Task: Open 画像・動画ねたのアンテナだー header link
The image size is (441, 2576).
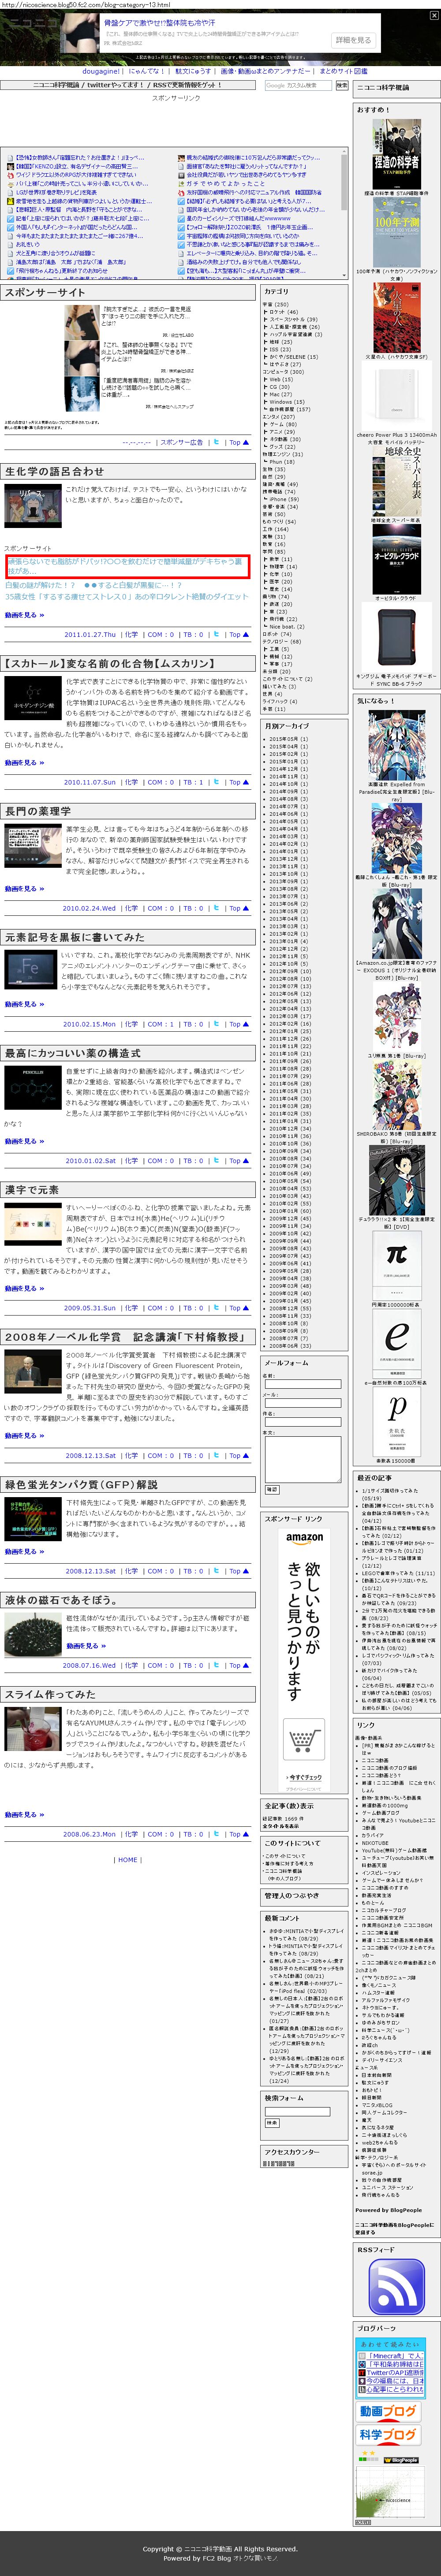Action: click(267, 71)
